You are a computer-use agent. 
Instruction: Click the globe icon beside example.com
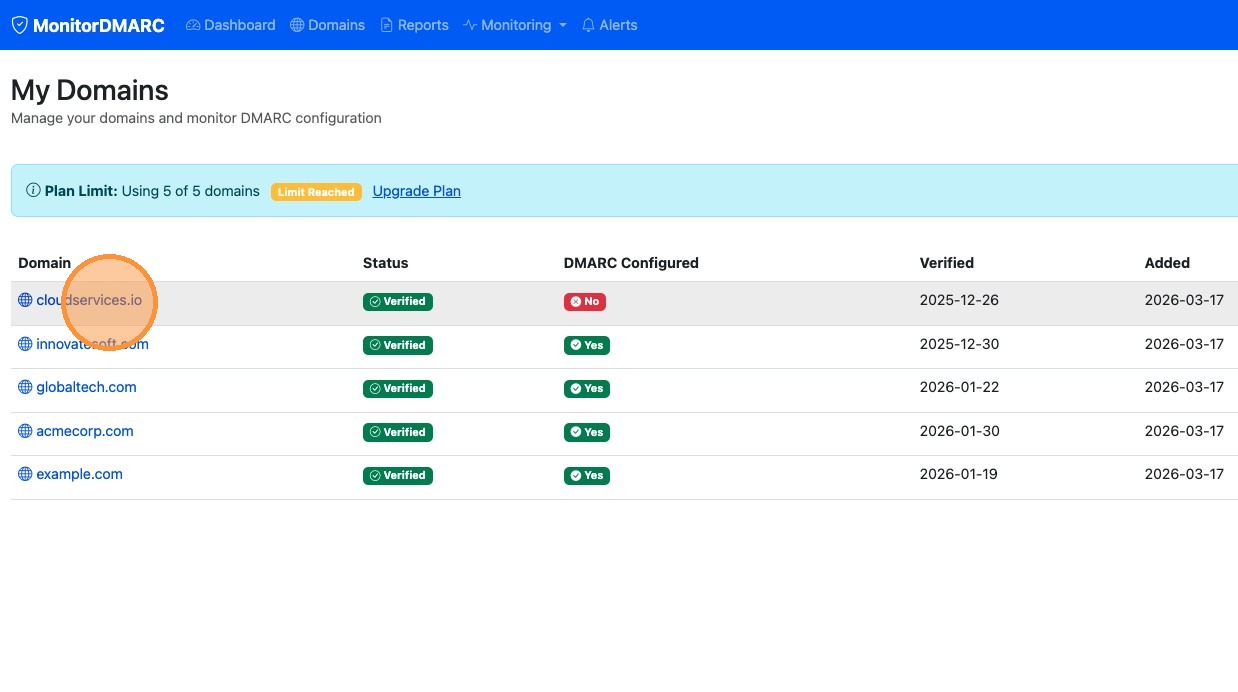tap(25, 474)
